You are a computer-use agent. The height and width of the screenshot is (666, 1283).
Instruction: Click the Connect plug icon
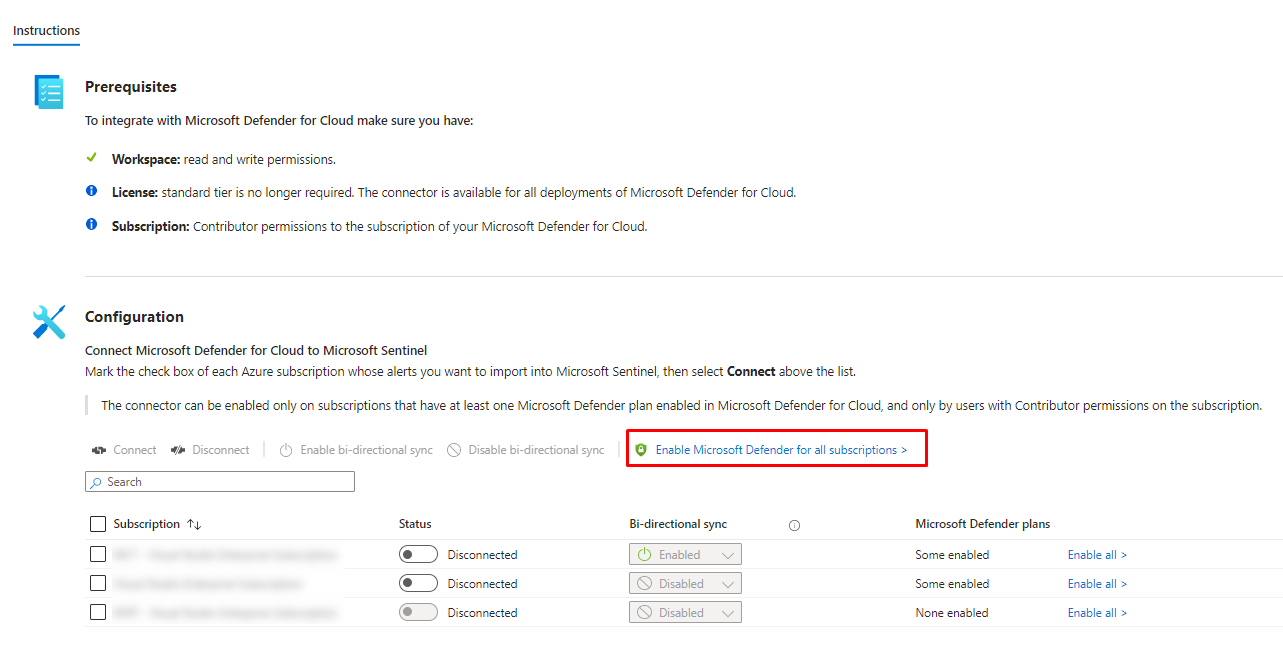(99, 450)
